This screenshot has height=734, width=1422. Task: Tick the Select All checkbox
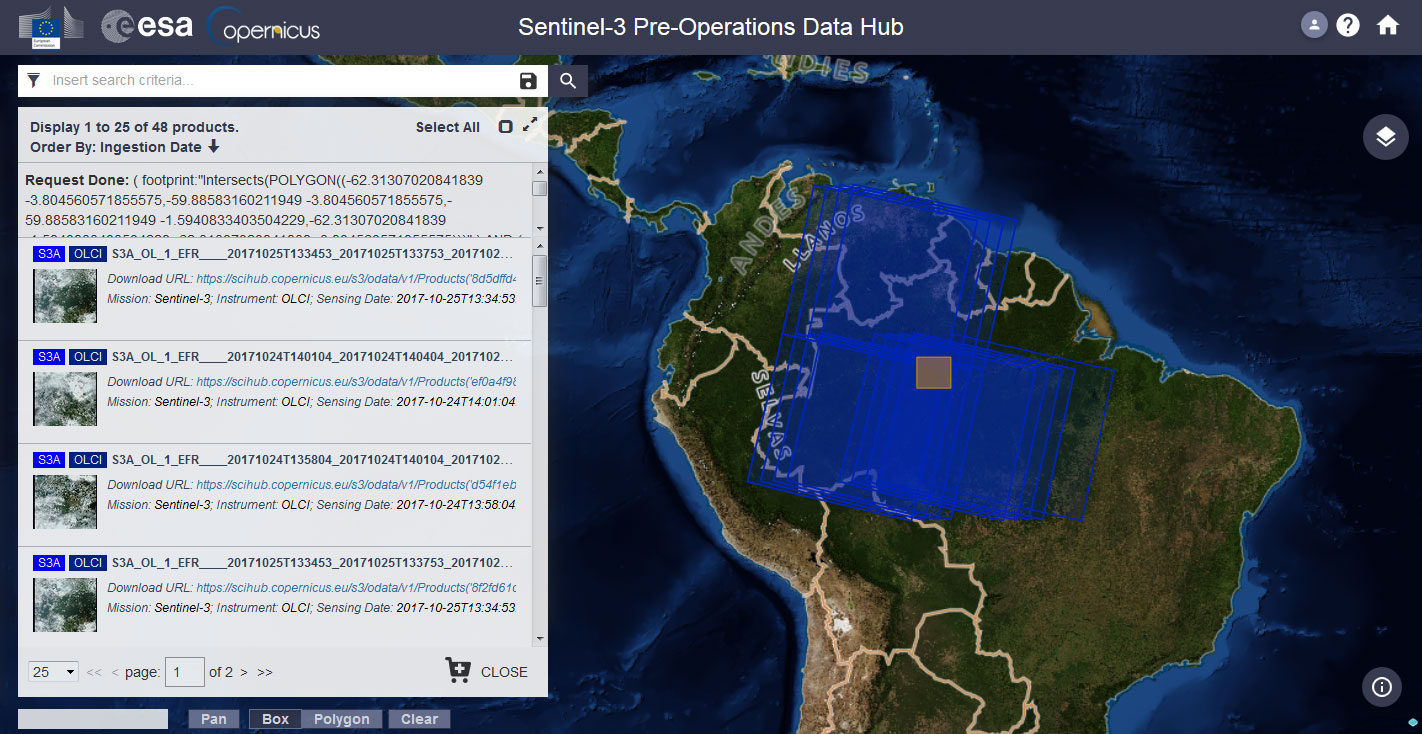click(506, 127)
